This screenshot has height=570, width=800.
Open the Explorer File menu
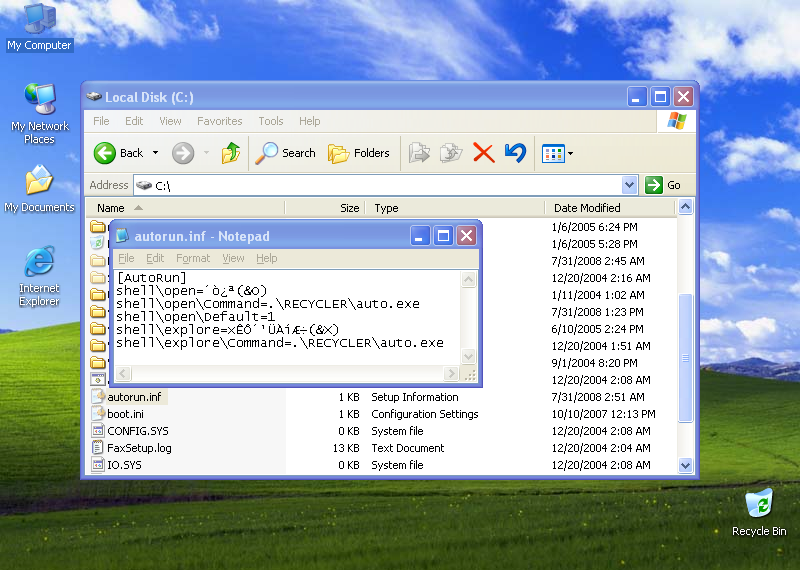pyautogui.click(x=101, y=121)
